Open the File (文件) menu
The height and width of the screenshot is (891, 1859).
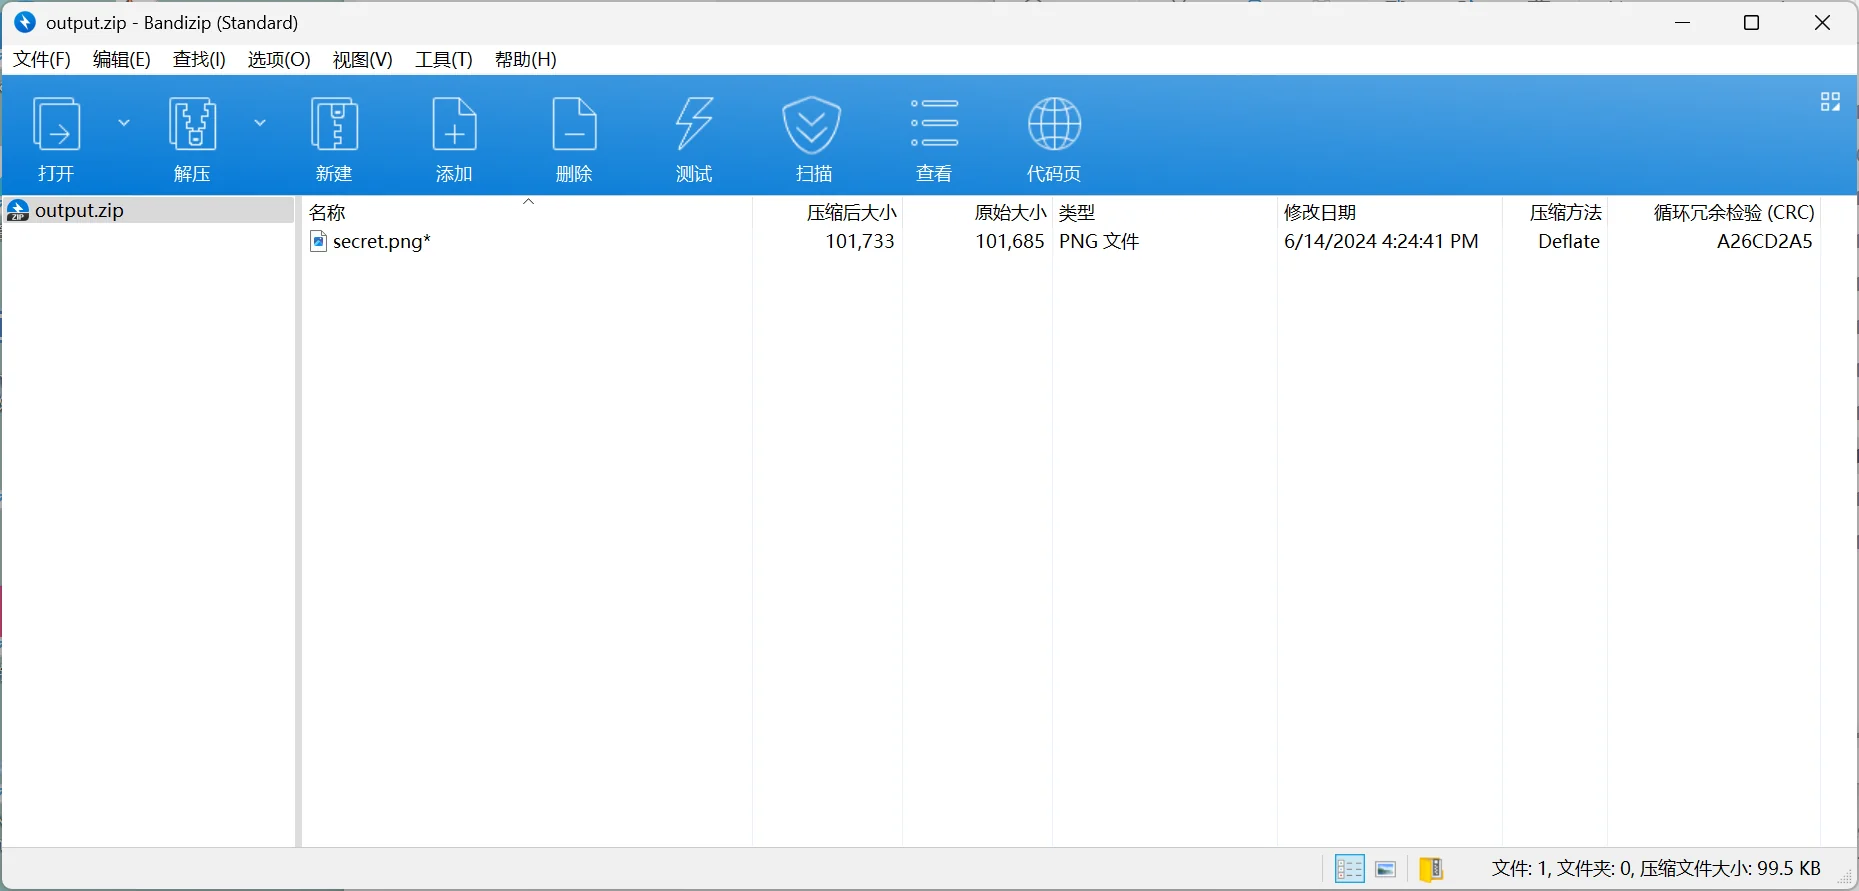42,60
